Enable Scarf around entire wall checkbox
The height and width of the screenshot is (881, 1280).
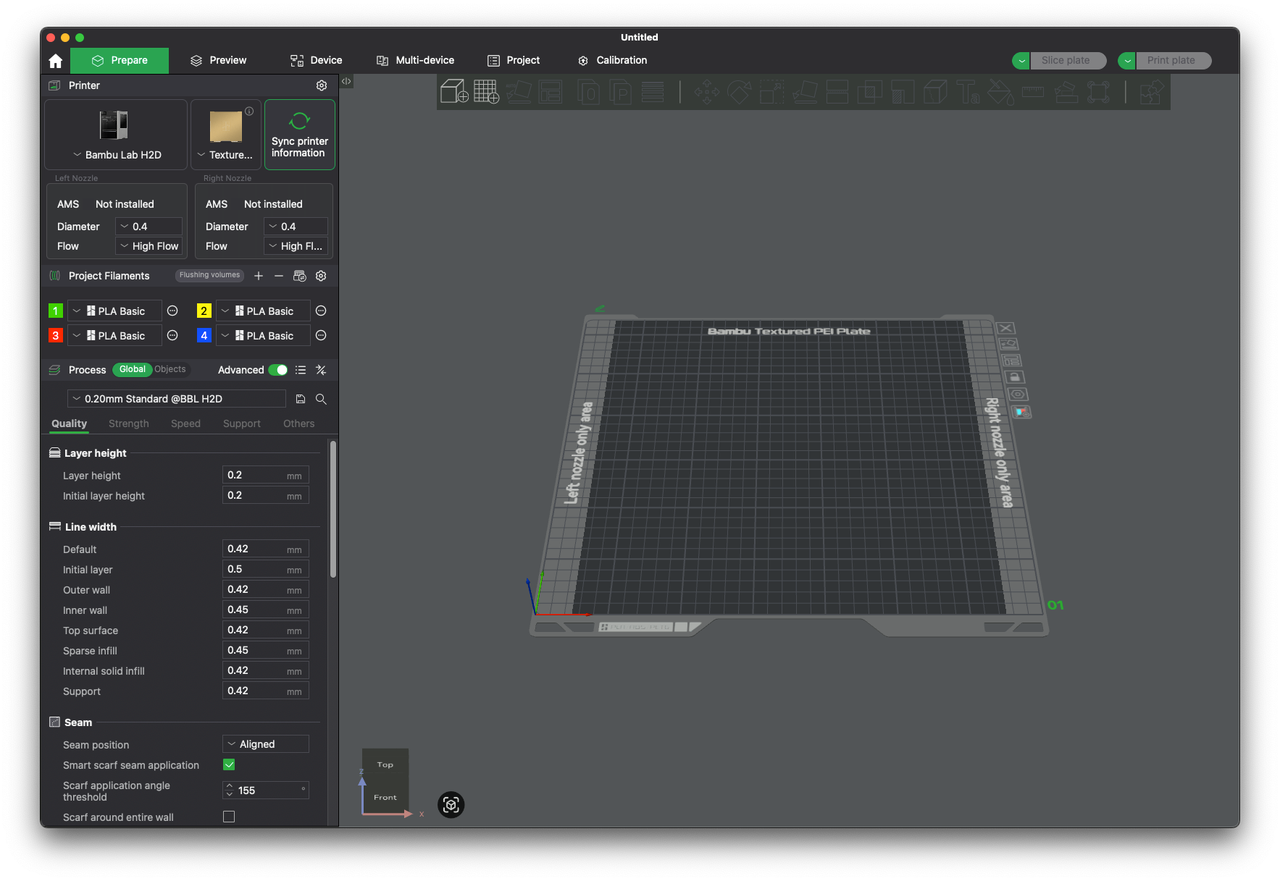[229, 817]
